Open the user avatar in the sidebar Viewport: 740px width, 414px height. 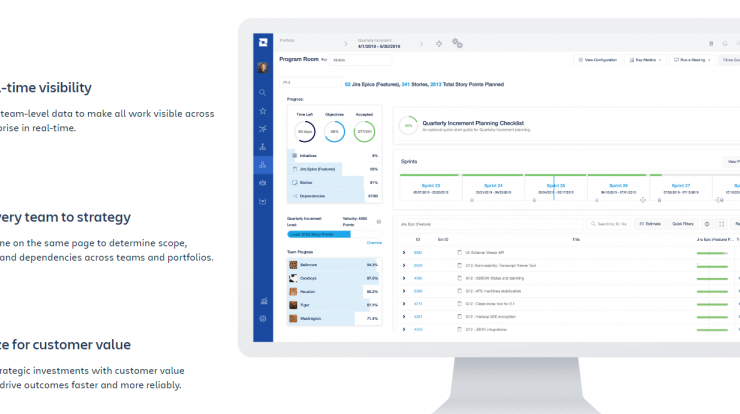(263, 68)
